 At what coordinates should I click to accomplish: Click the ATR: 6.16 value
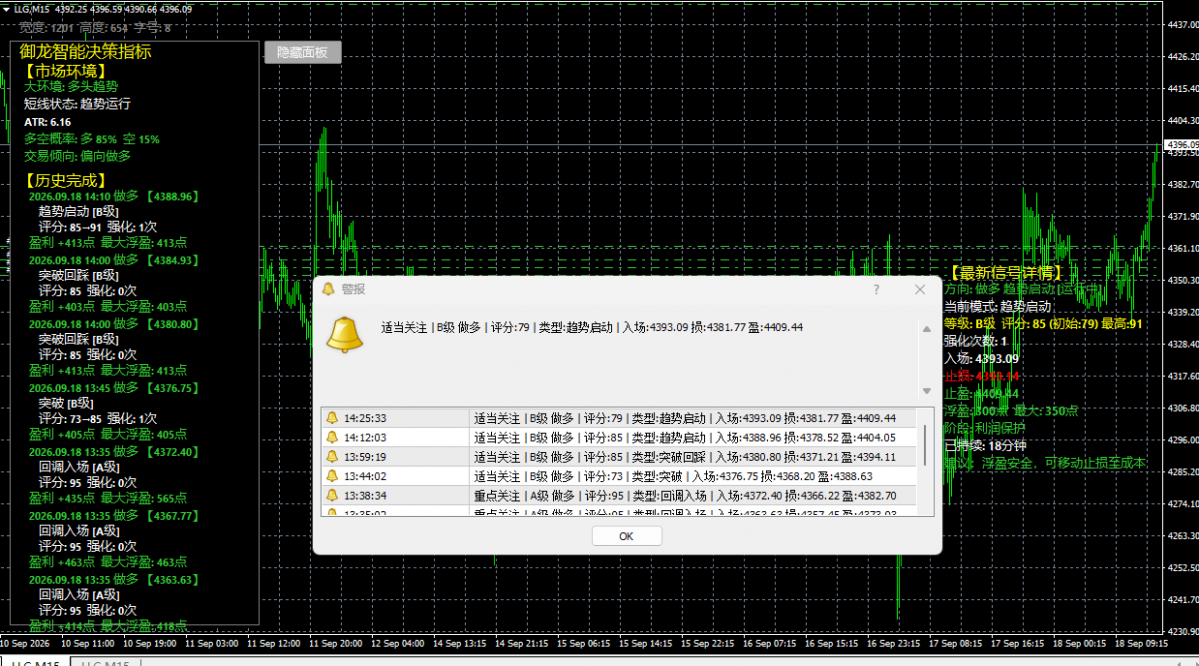(47, 122)
